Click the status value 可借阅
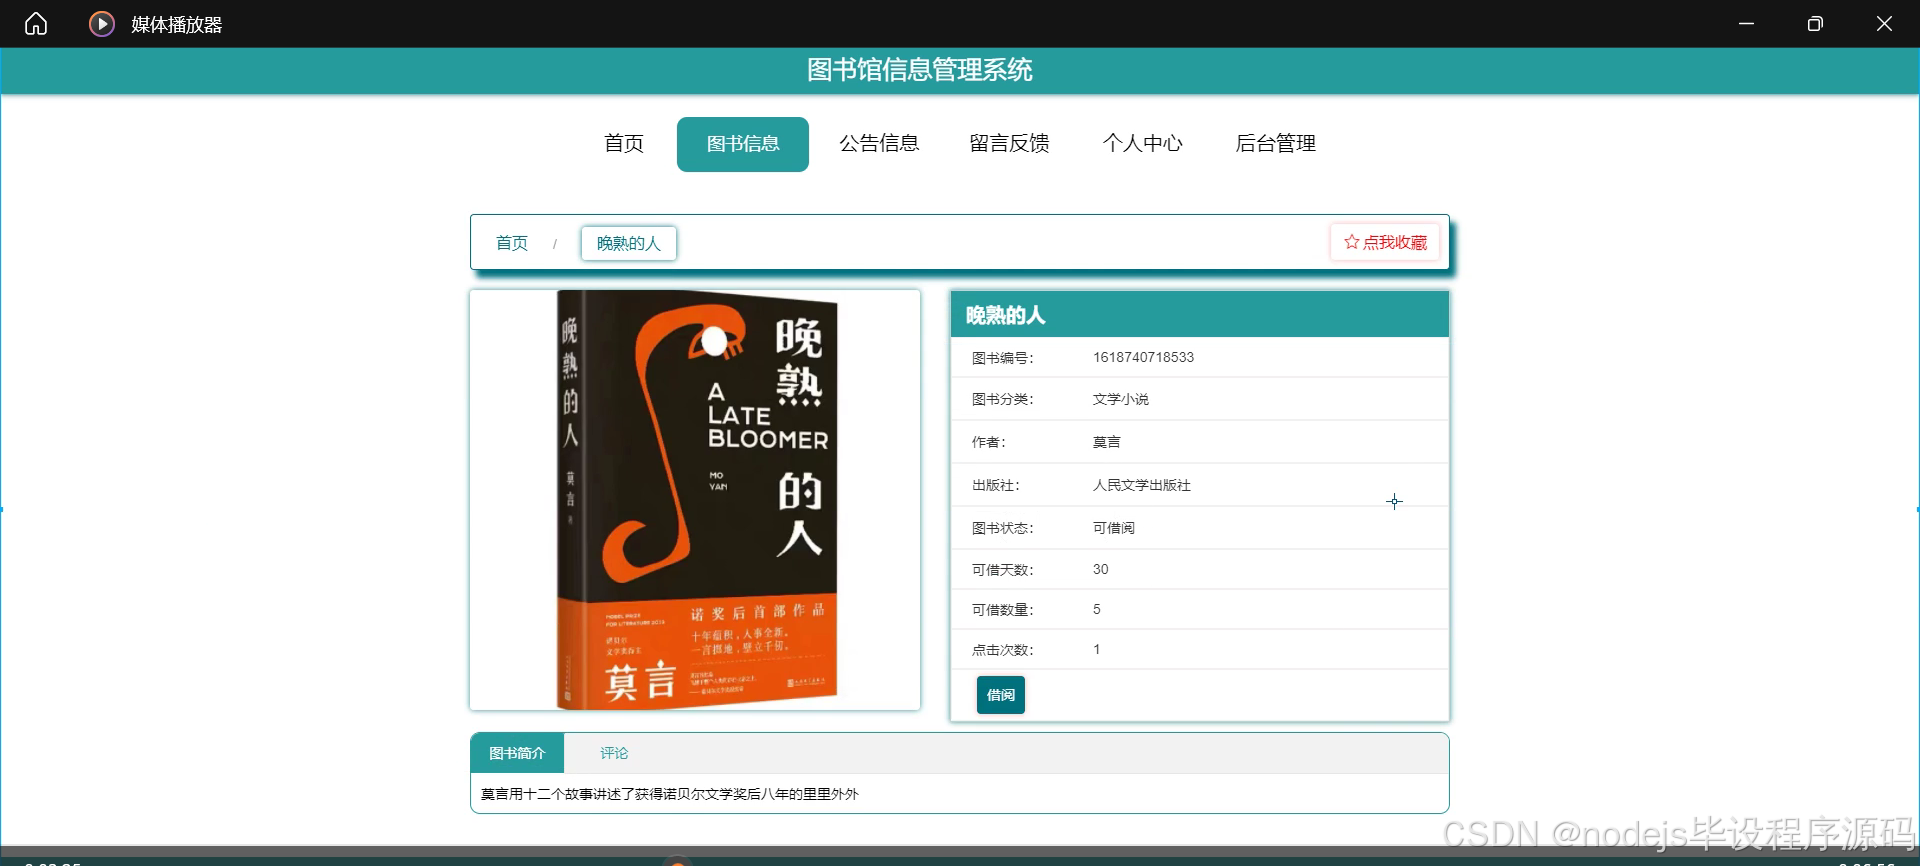The width and height of the screenshot is (1920, 866). (x=1114, y=528)
